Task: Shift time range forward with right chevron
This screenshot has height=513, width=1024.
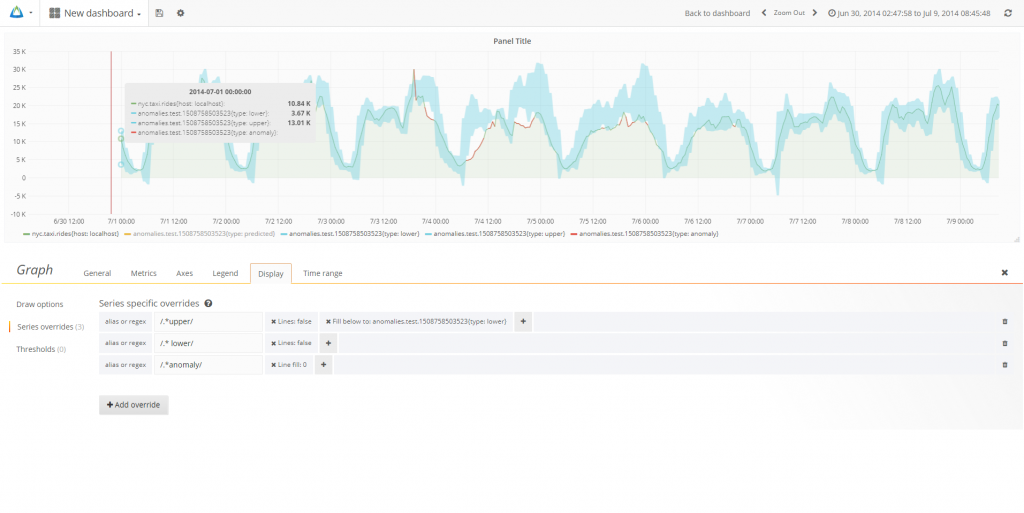Action: point(814,13)
